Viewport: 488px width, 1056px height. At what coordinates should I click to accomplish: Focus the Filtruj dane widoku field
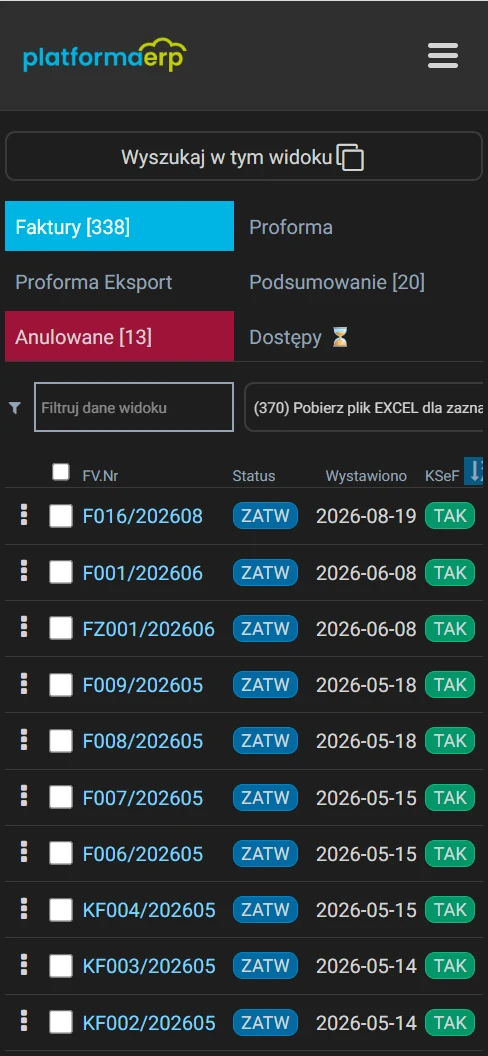click(134, 407)
